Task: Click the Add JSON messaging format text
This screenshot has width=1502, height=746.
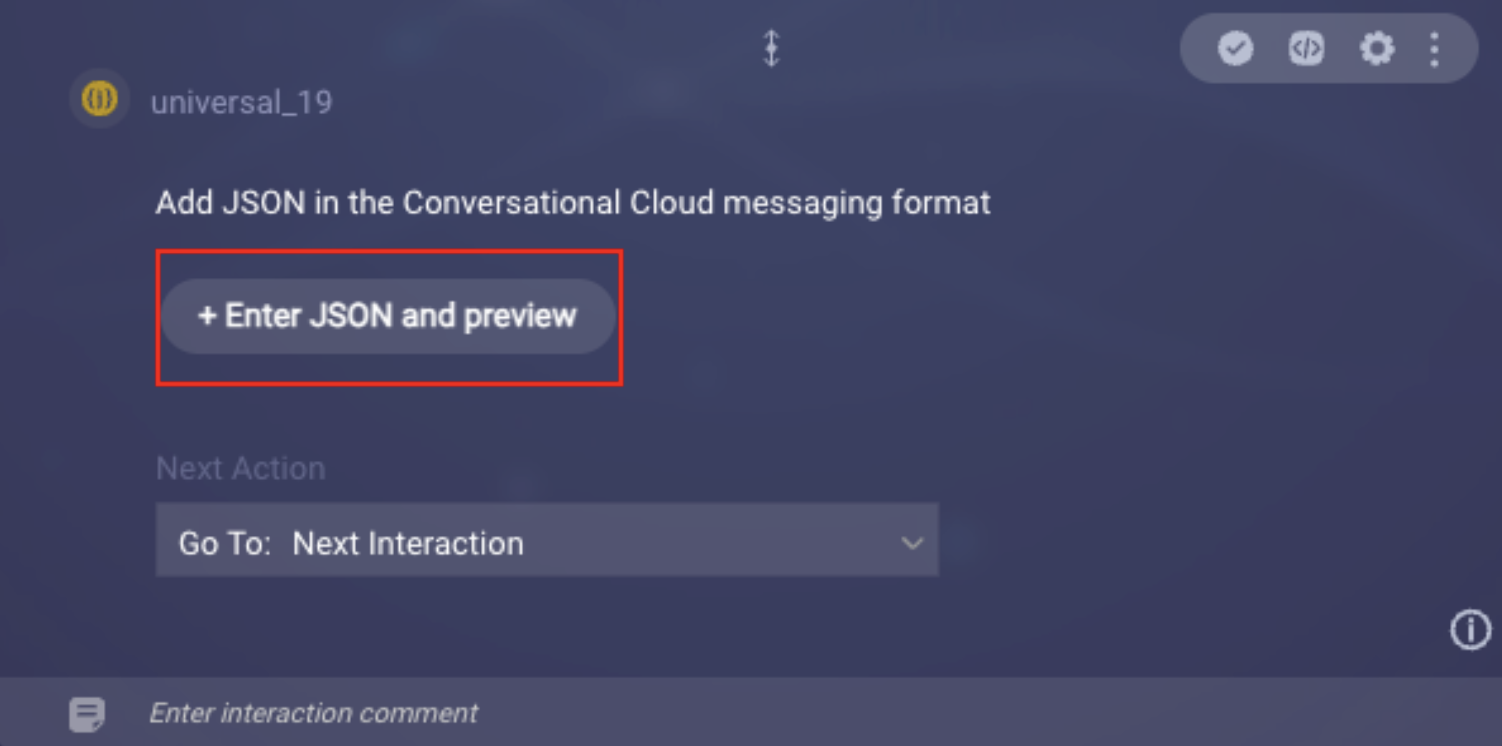Action: (573, 203)
